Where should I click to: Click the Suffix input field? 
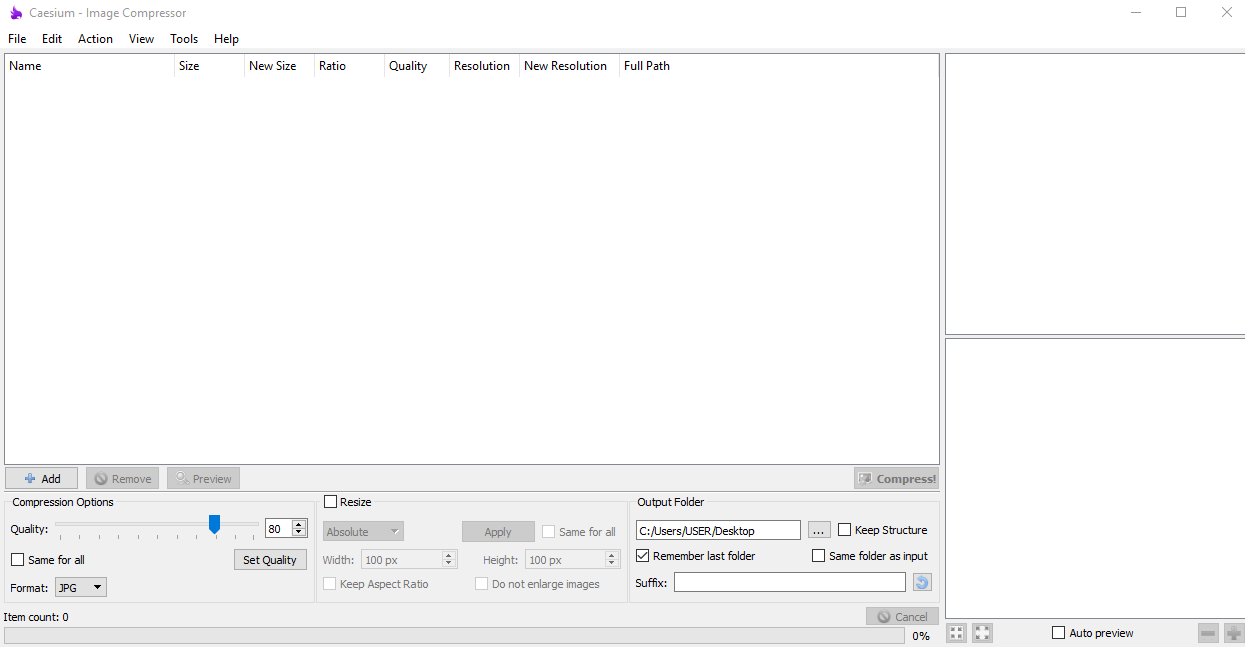point(790,582)
